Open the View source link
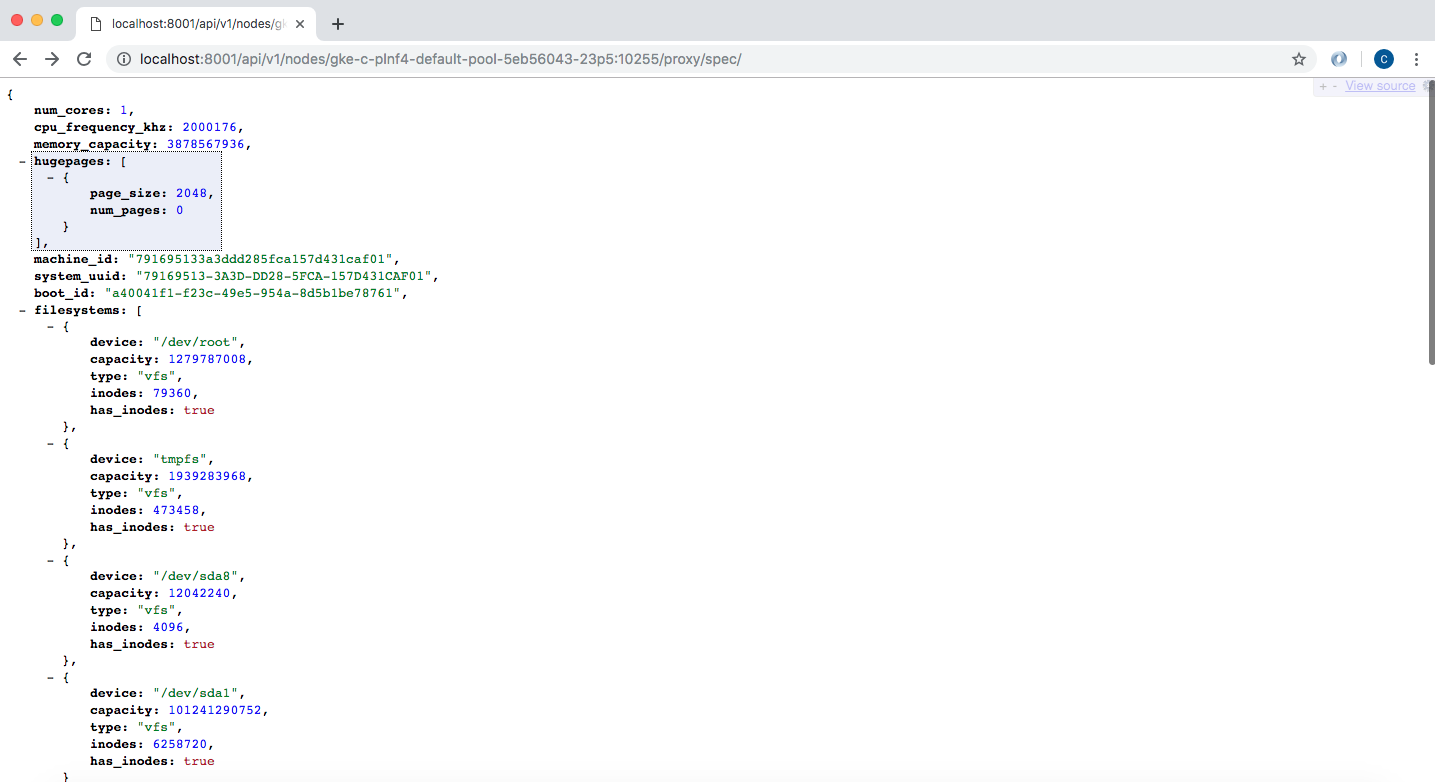1435x782 pixels. [1380, 86]
